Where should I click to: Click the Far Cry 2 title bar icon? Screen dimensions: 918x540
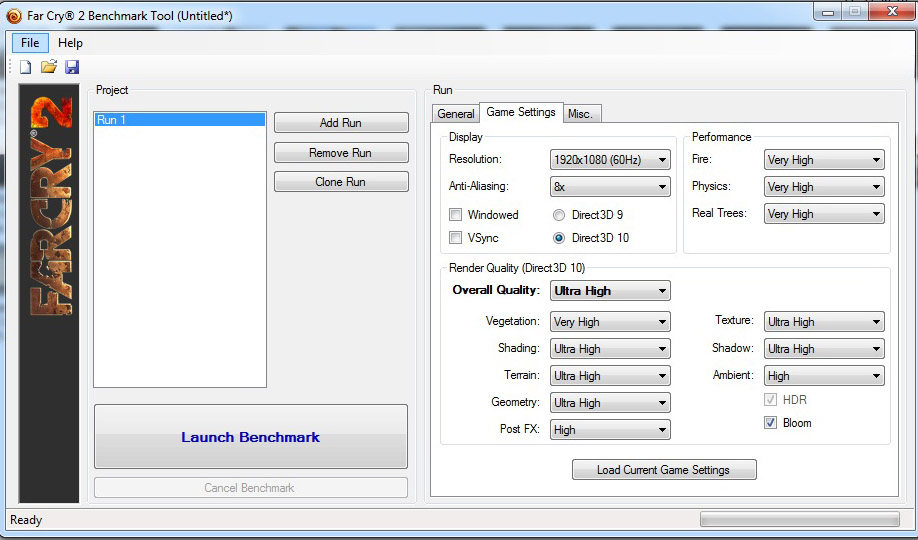pos(14,16)
